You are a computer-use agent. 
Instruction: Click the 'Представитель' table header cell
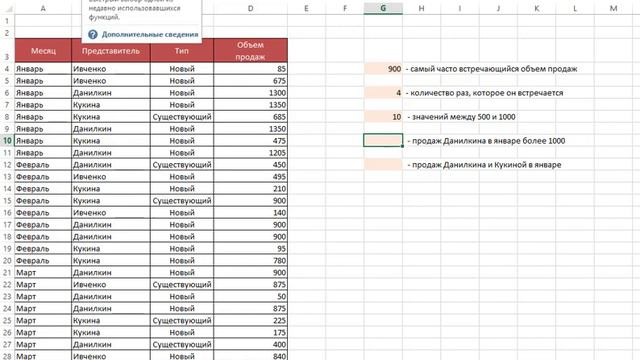111,51
